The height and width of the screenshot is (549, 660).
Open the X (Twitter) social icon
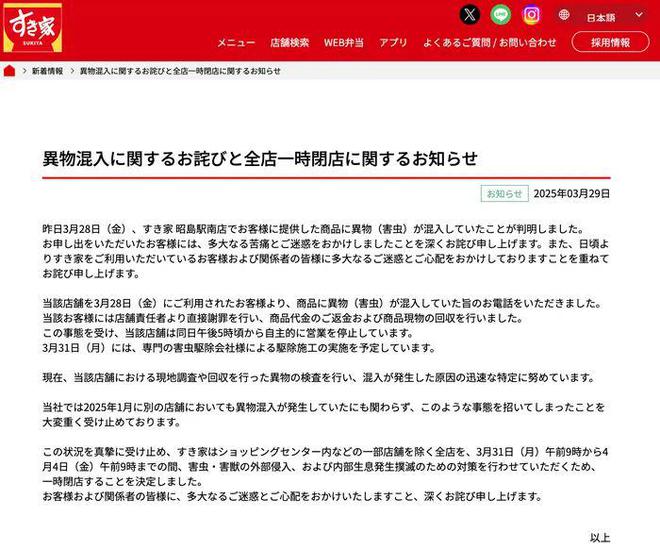[x=469, y=15]
